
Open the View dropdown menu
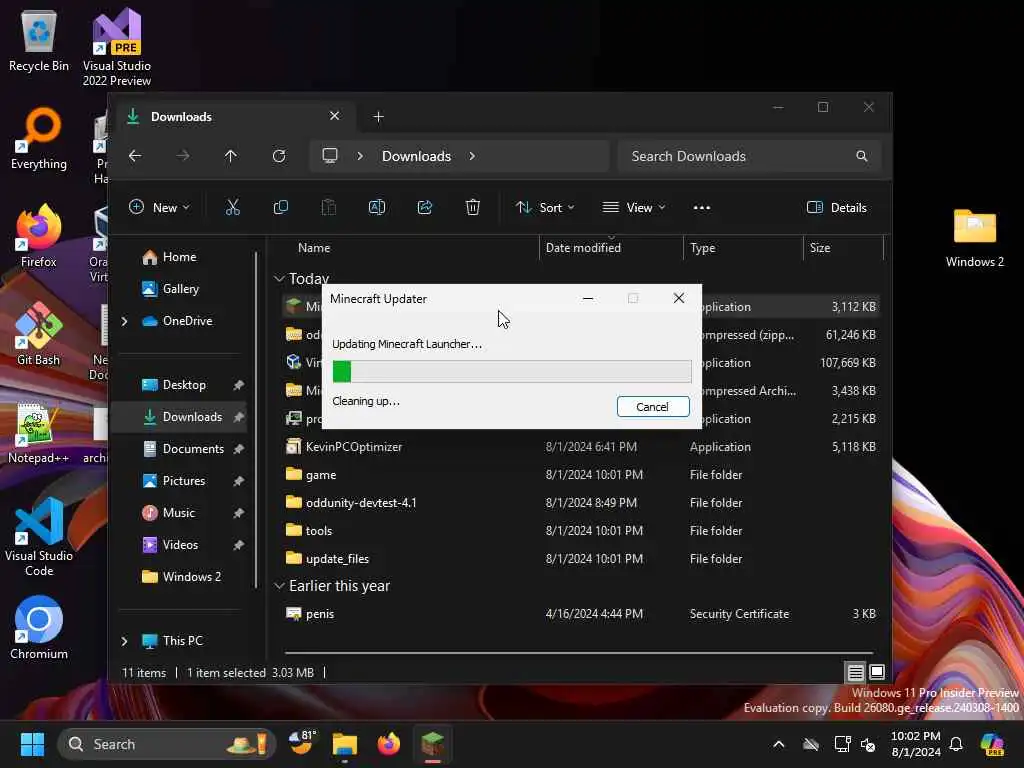[634, 208]
